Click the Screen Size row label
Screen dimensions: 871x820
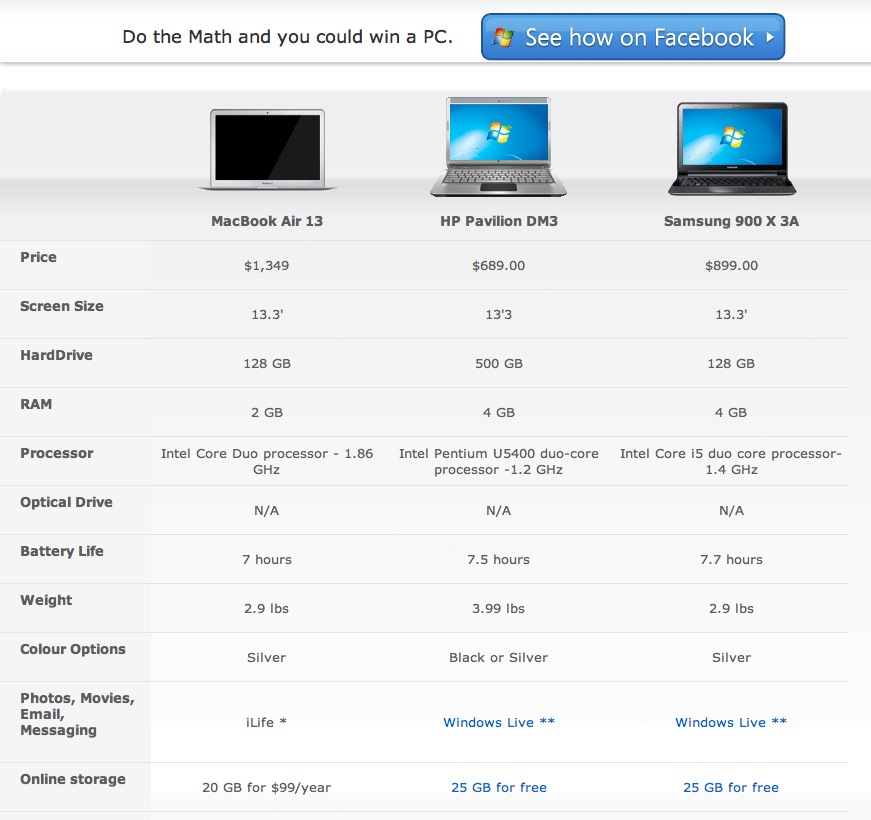point(62,306)
